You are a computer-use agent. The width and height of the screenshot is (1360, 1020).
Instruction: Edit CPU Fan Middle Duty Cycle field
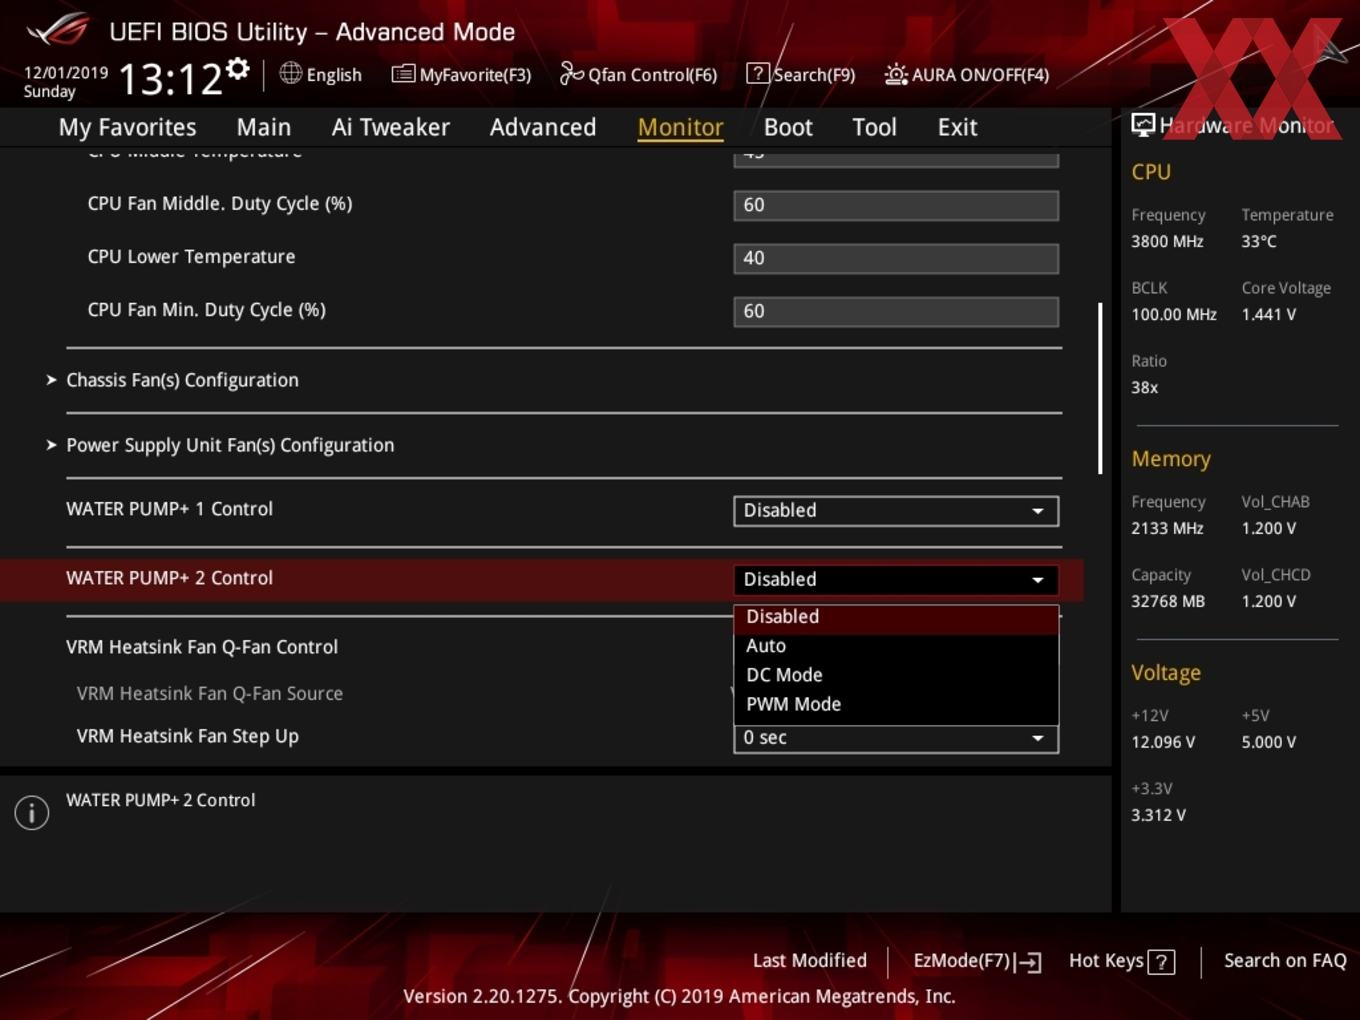tap(896, 205)
